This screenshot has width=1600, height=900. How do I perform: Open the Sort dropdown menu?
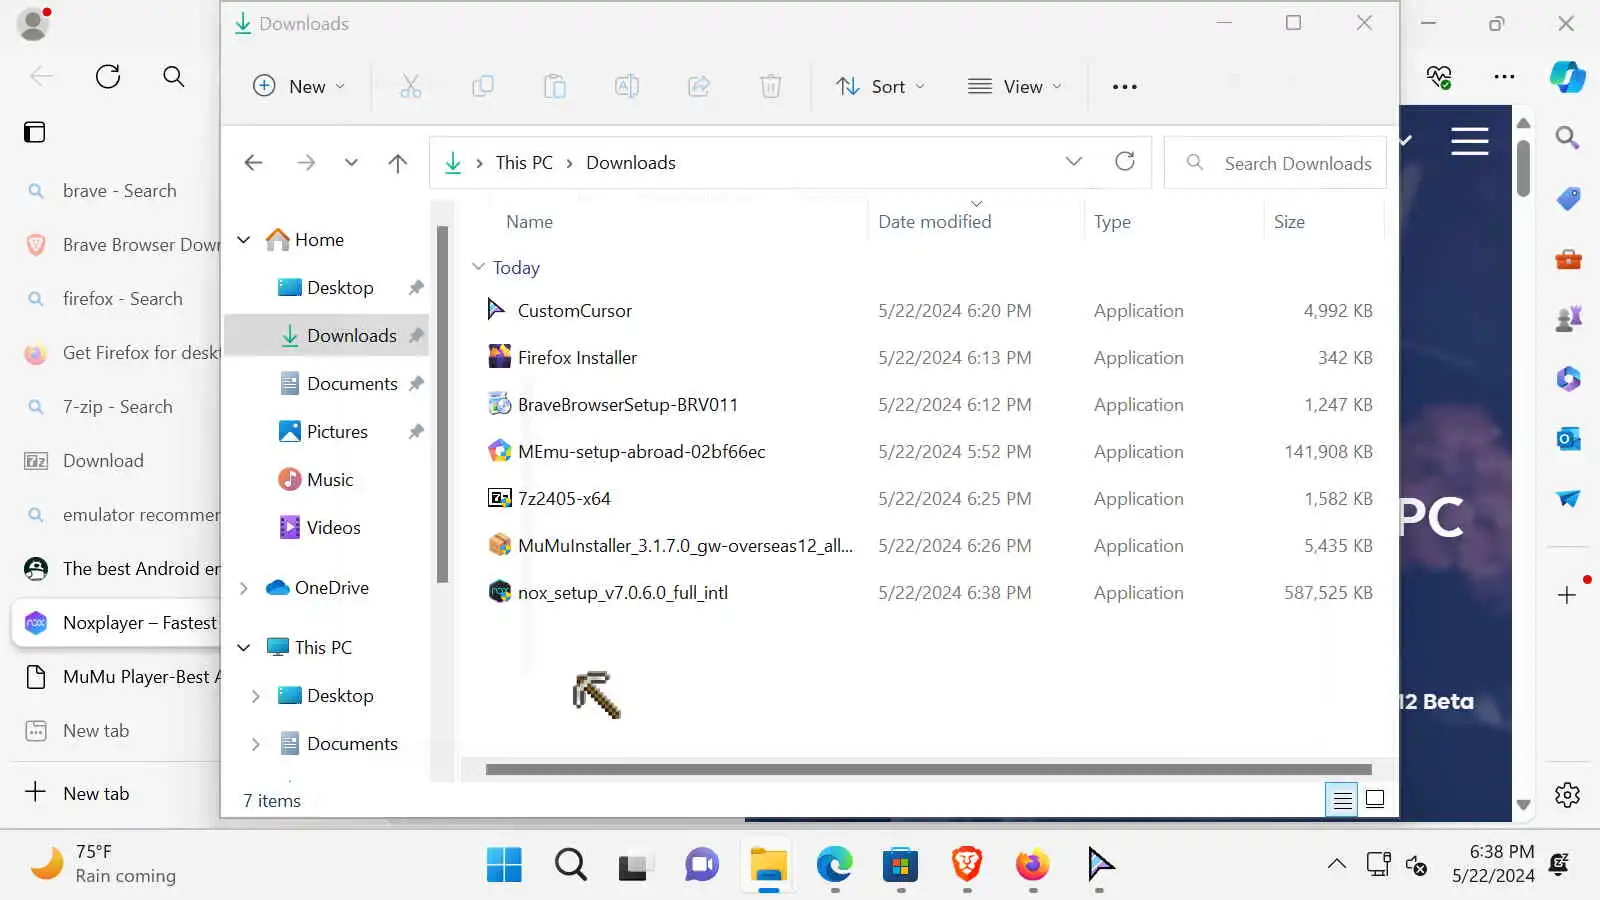pos(881,86)
